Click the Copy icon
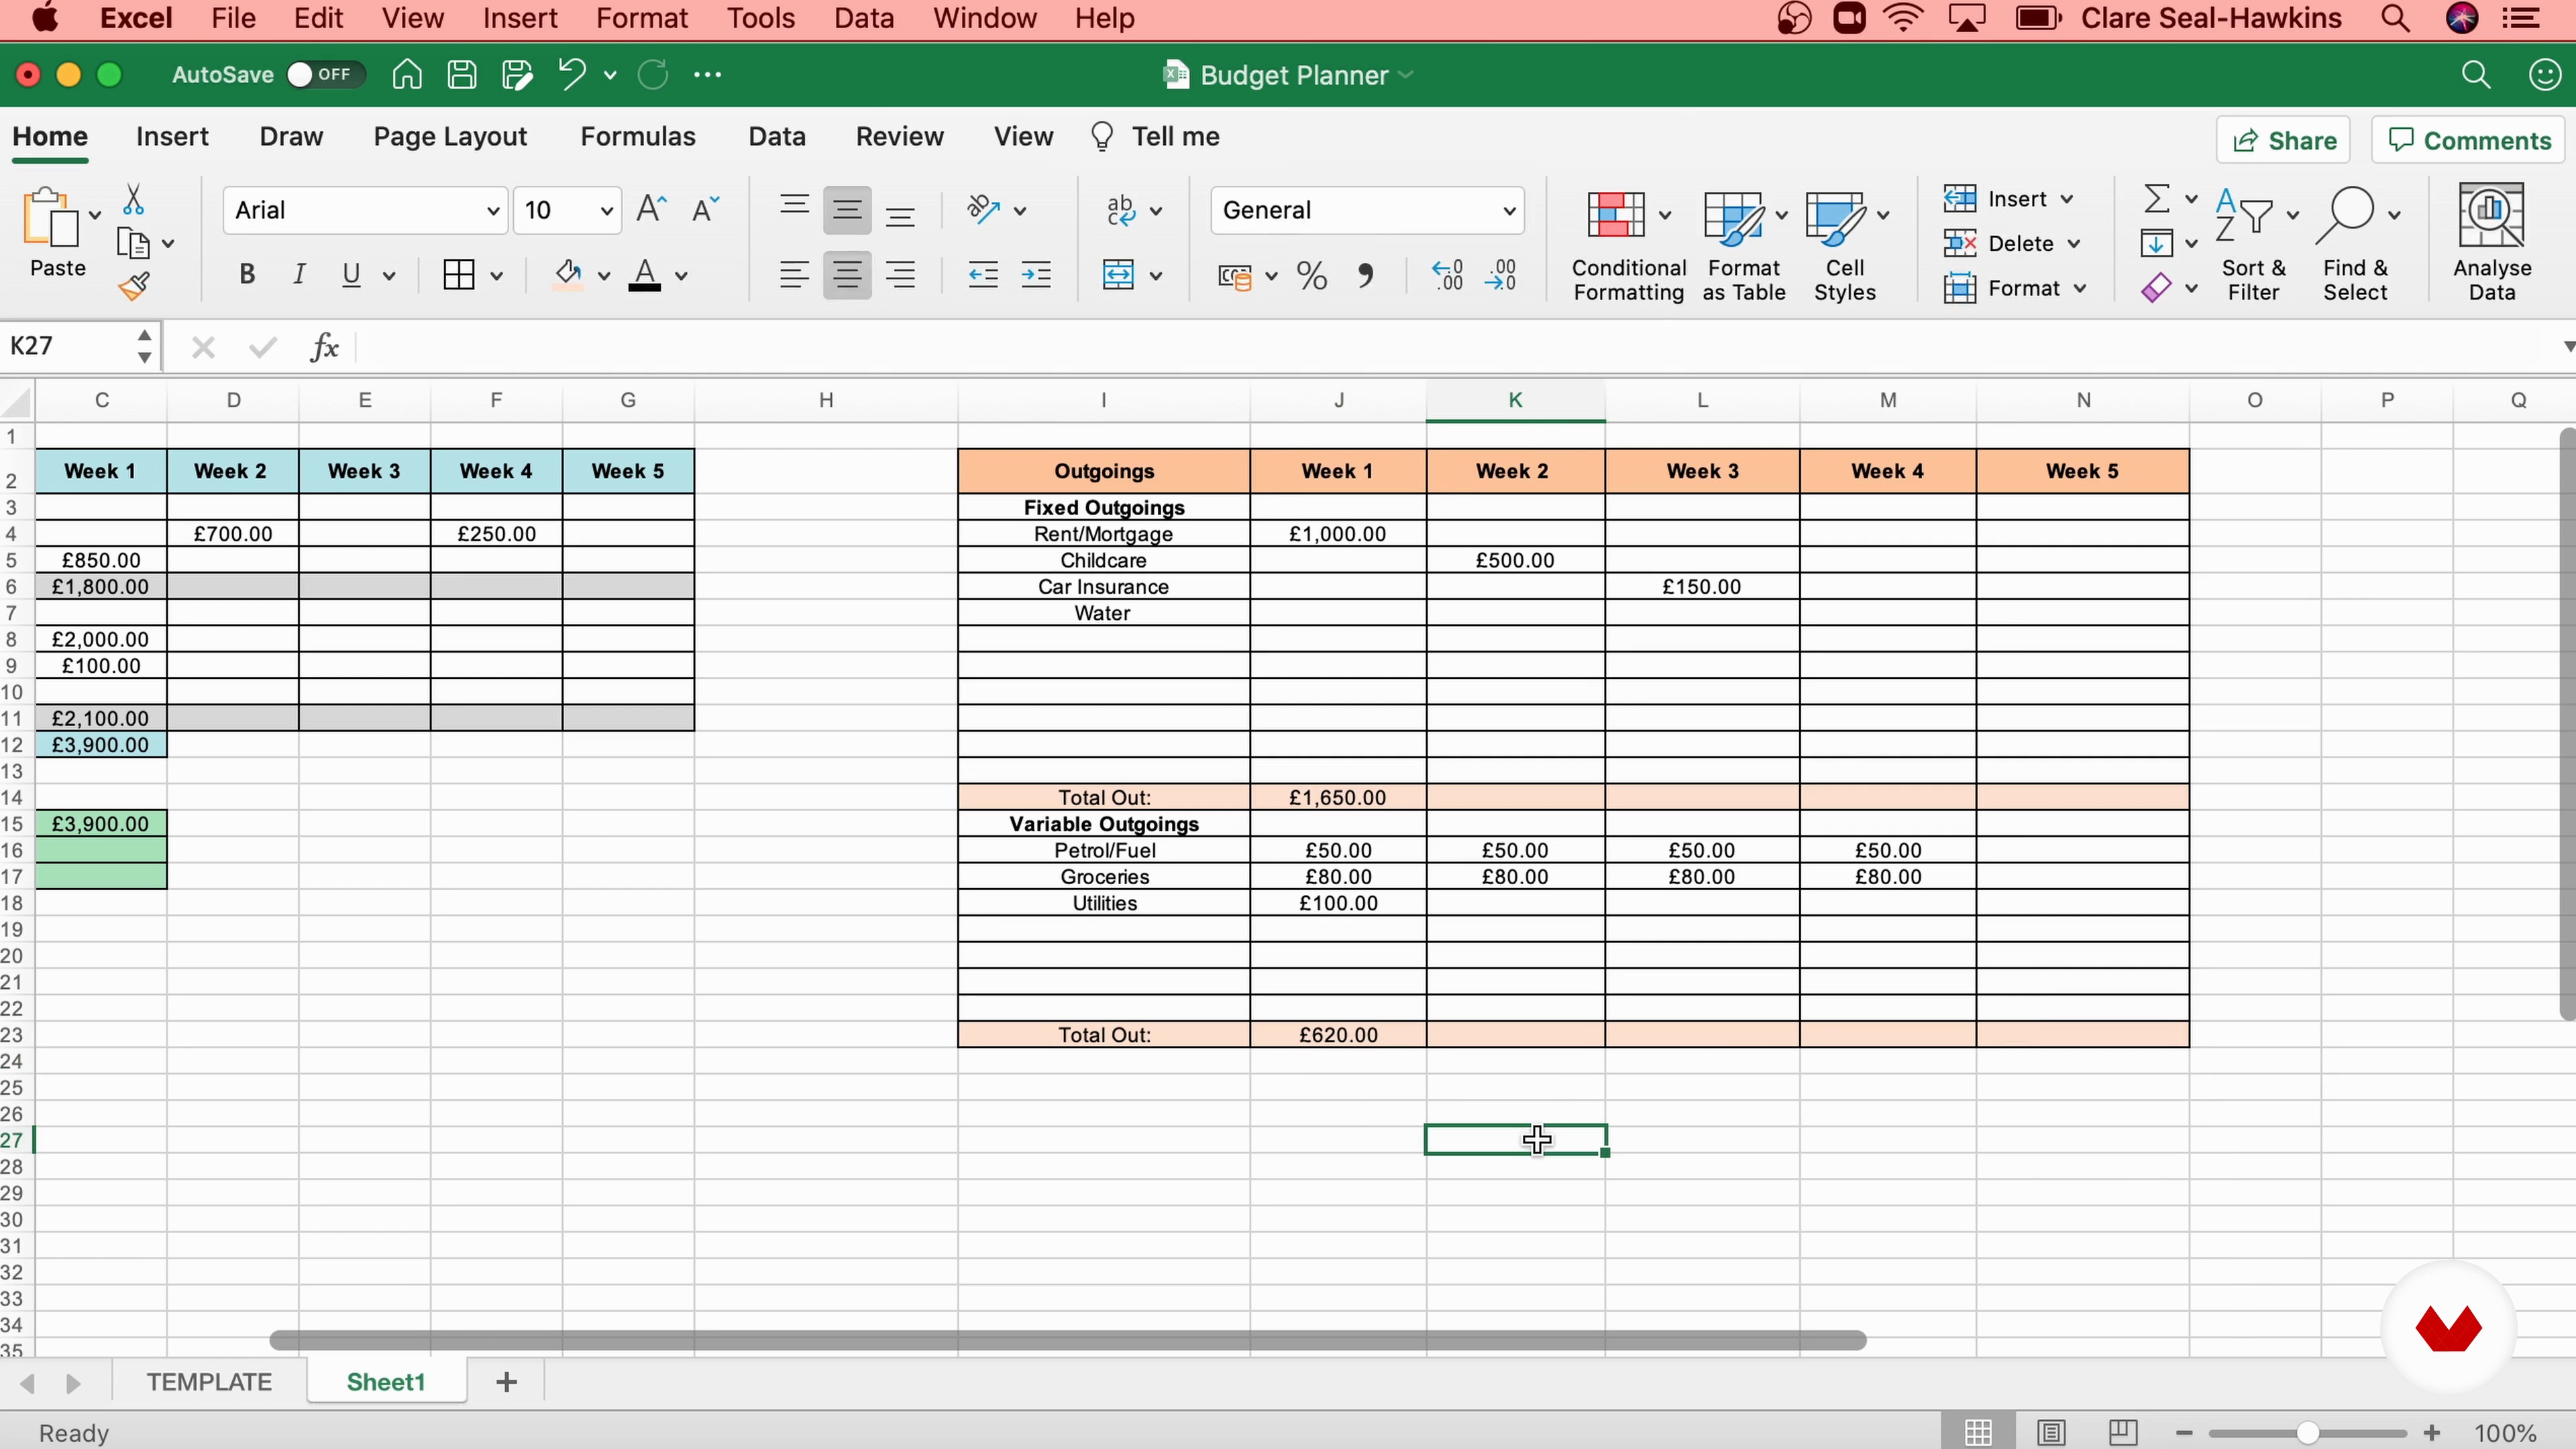The width and height of the screenshot is (2576, 1449). tap(132, 243)
